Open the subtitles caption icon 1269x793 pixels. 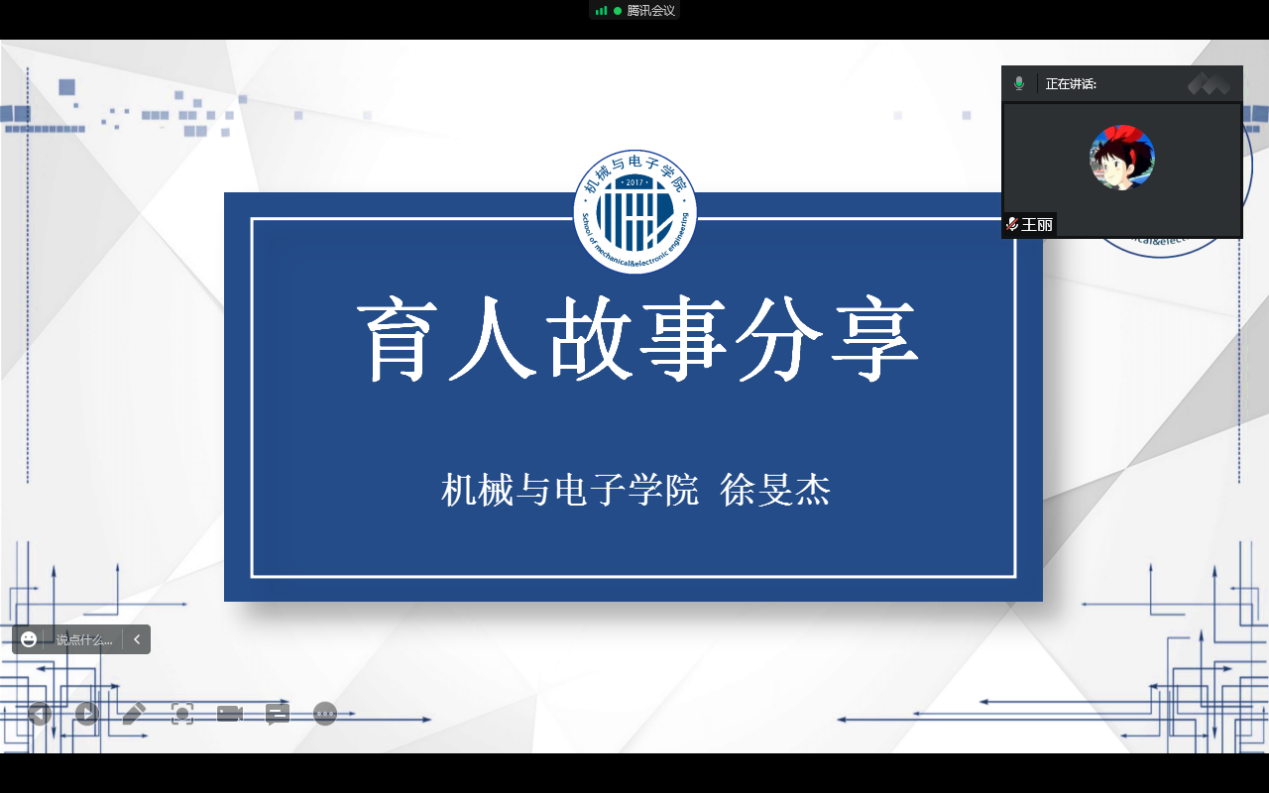click(x=277, y=713)
